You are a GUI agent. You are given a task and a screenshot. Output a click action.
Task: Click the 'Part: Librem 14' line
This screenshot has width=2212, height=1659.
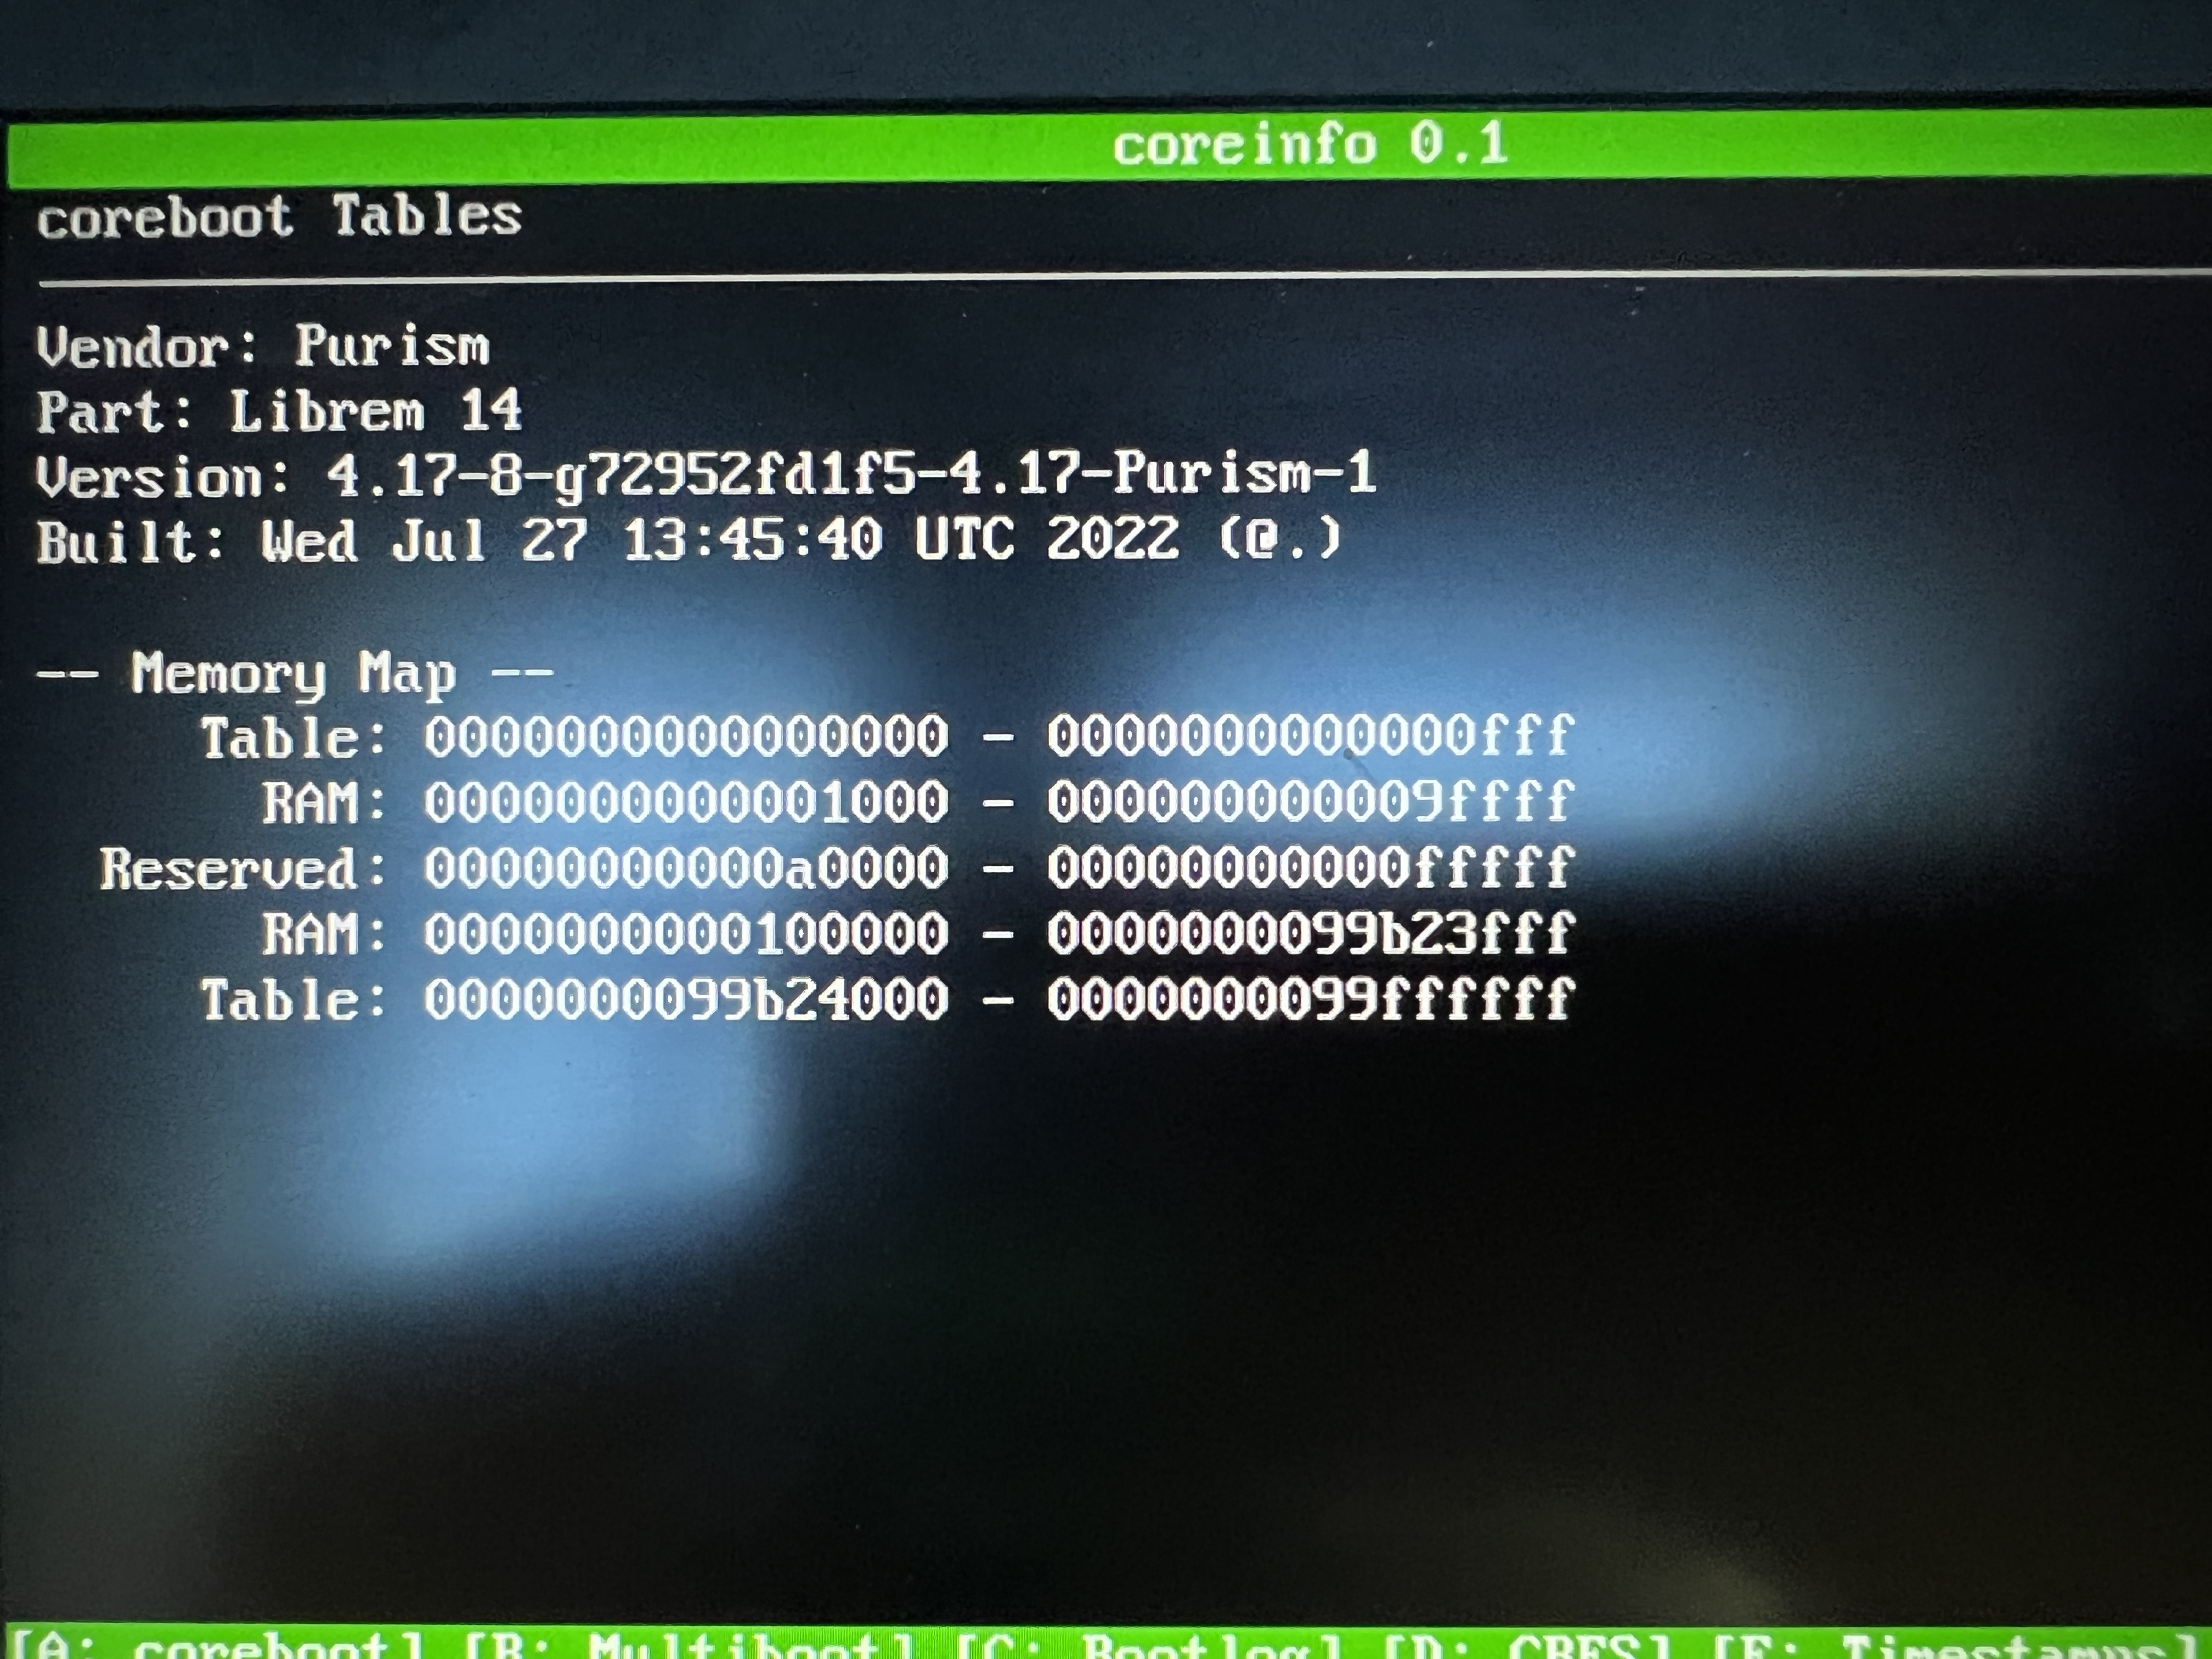(279, 411)
